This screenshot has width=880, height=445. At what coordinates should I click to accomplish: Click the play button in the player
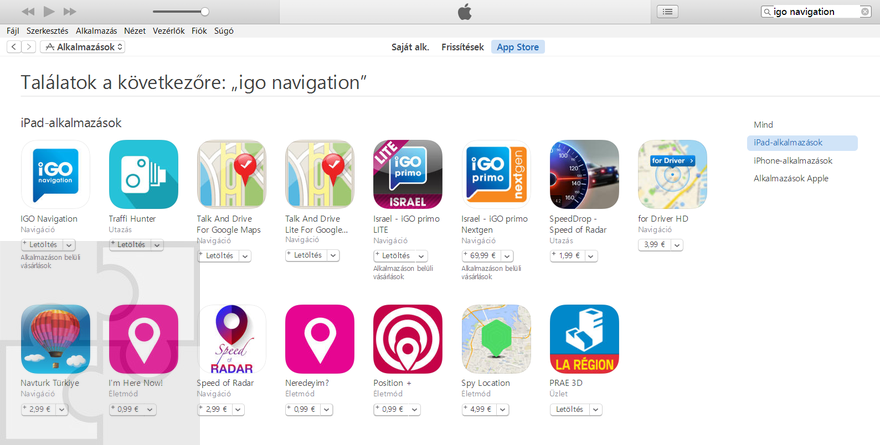point(49,11)
